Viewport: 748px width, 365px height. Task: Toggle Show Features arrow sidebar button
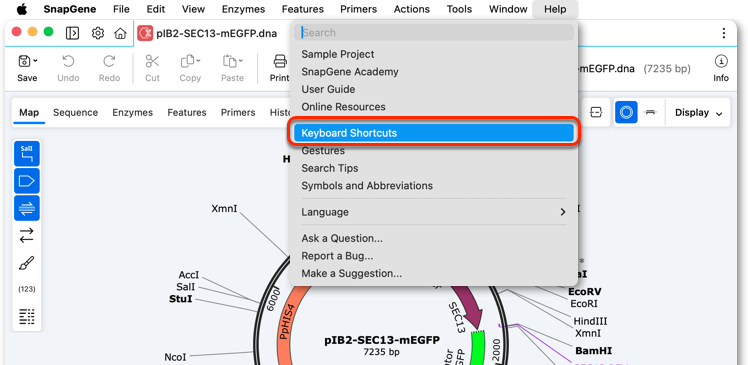pos(27,181)
